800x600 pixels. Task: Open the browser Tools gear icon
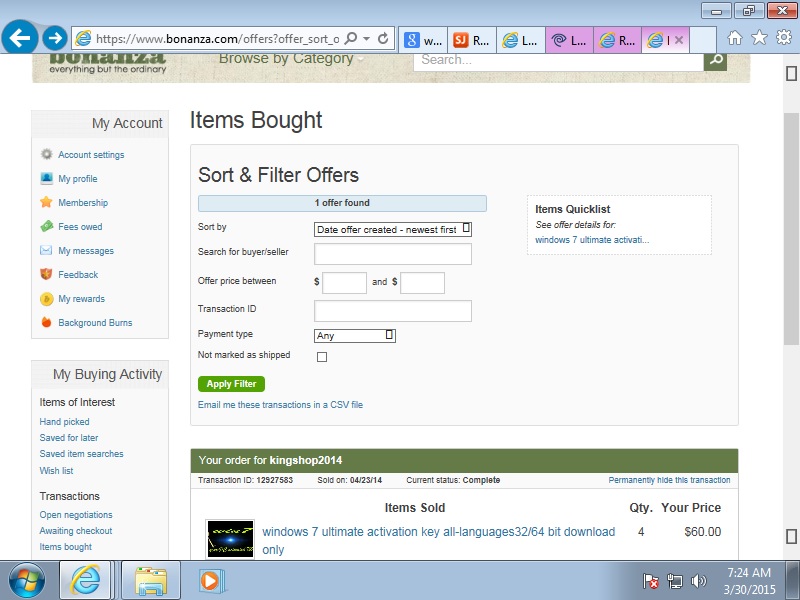[784, 38]
